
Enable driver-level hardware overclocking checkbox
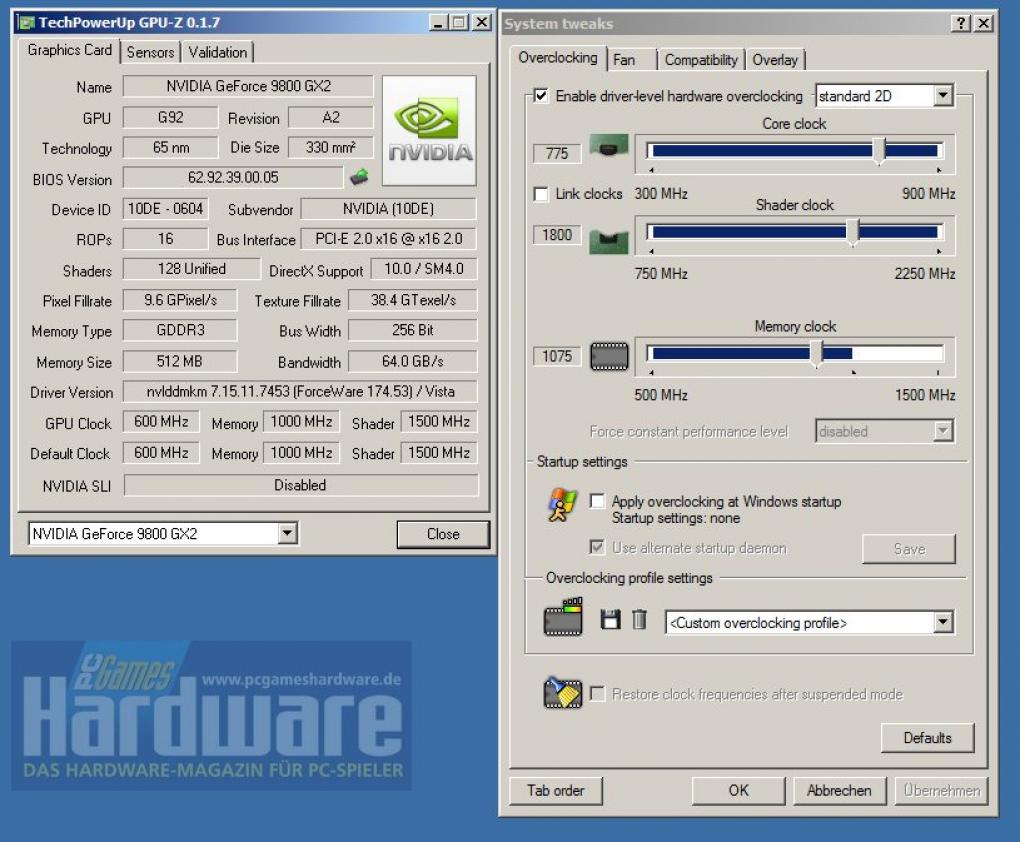coord(541,96)
